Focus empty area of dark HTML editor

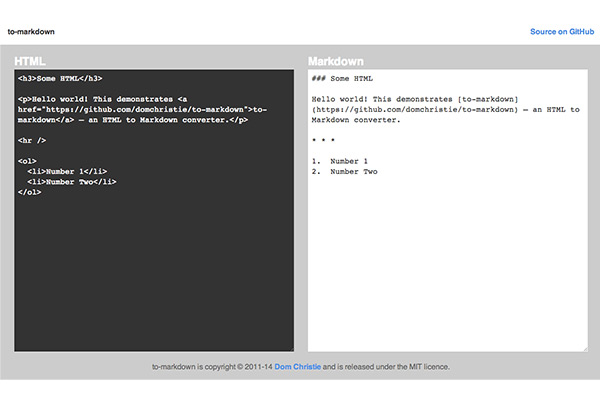150,280
